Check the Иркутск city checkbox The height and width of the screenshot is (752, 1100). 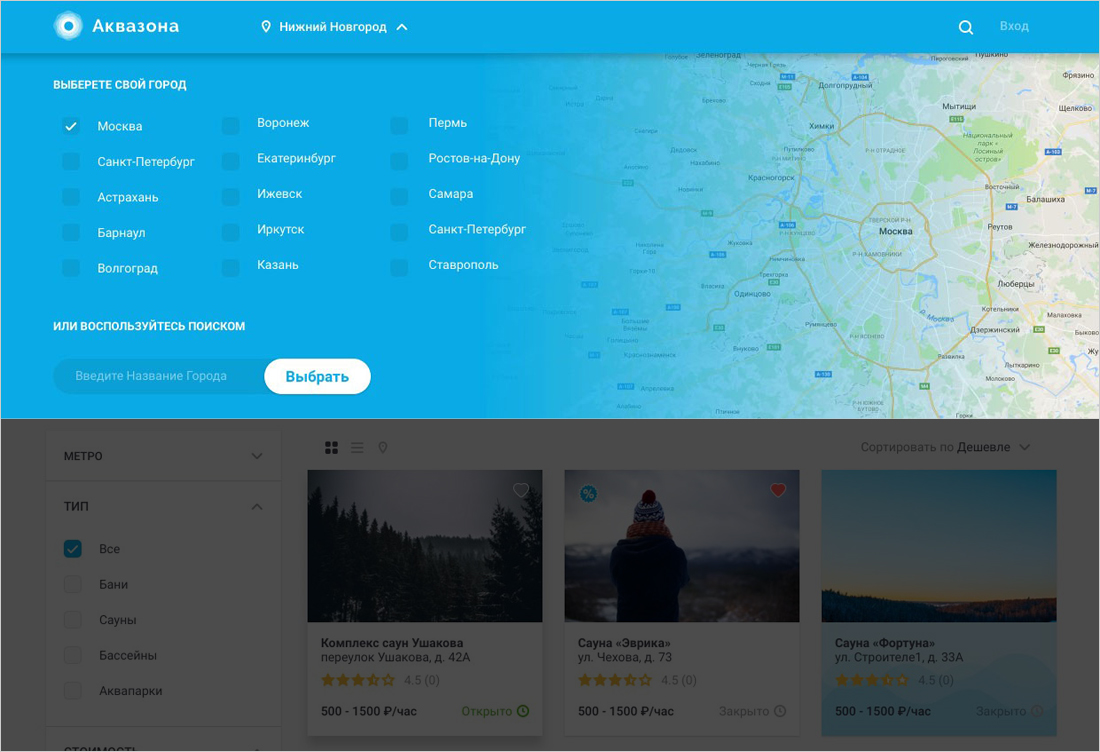231,232
